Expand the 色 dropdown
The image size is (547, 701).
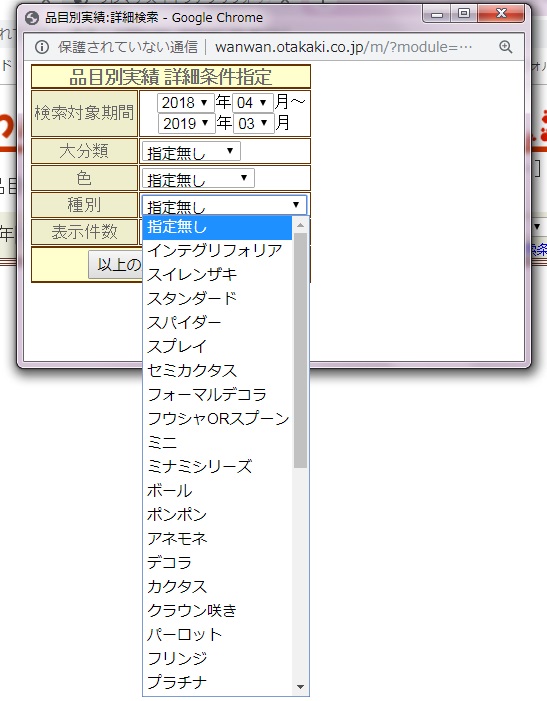click(198, 178)
